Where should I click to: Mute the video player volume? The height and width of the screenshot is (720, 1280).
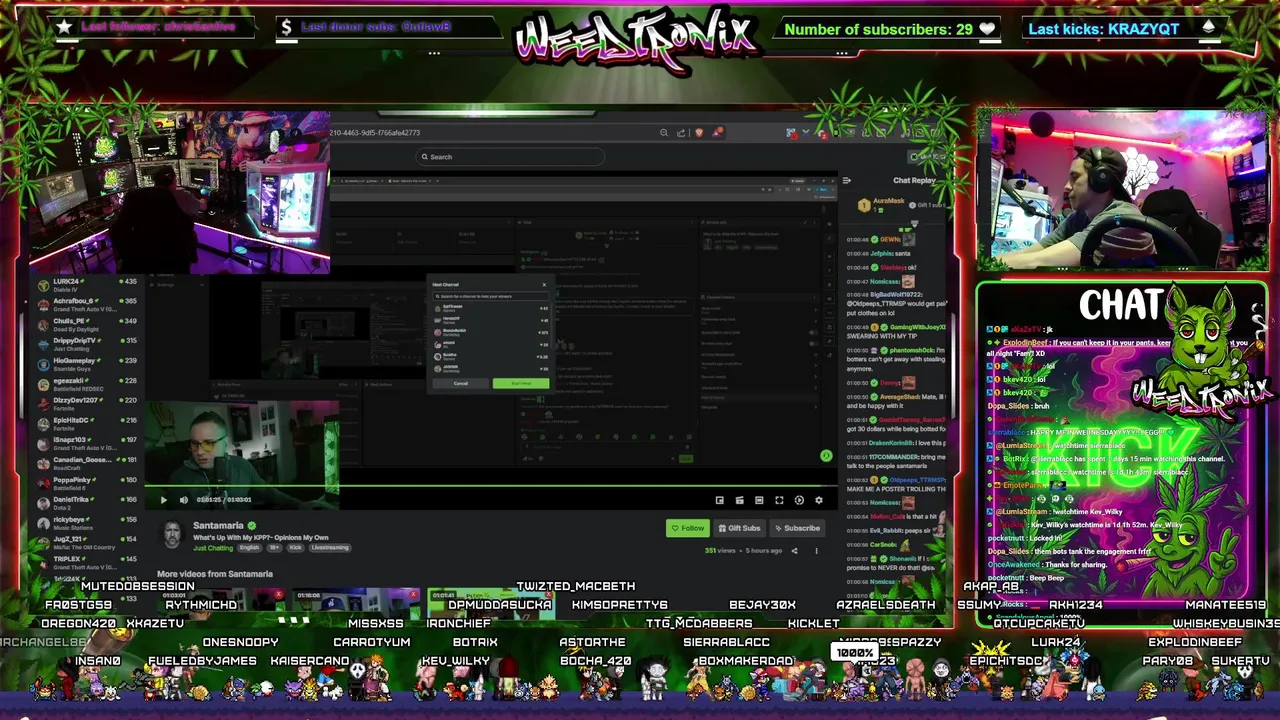[x=184, y=500]
